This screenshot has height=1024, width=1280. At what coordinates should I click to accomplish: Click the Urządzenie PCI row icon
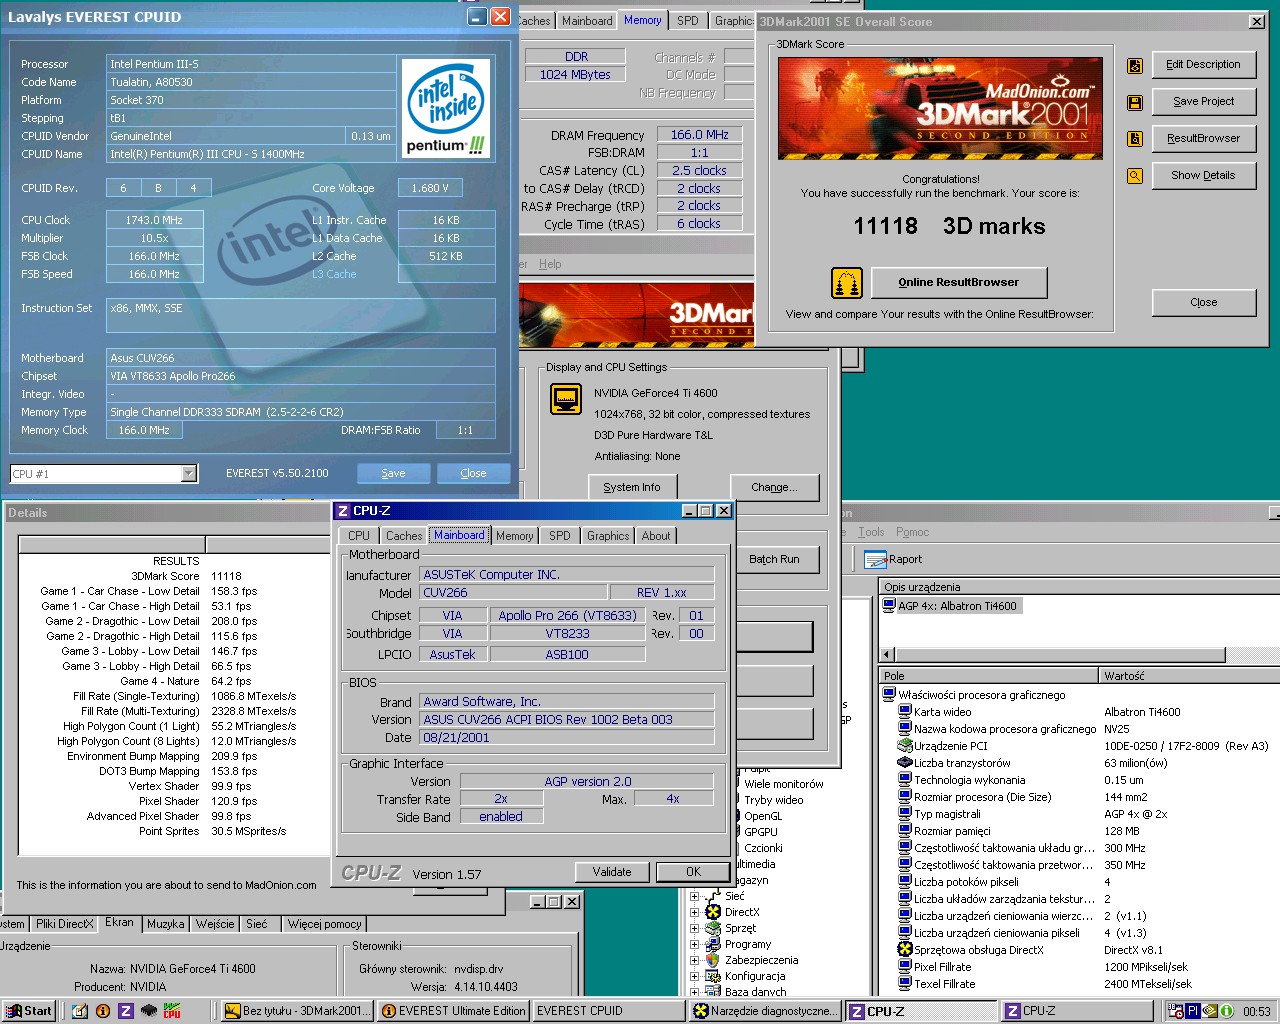[x=905, y=746]
